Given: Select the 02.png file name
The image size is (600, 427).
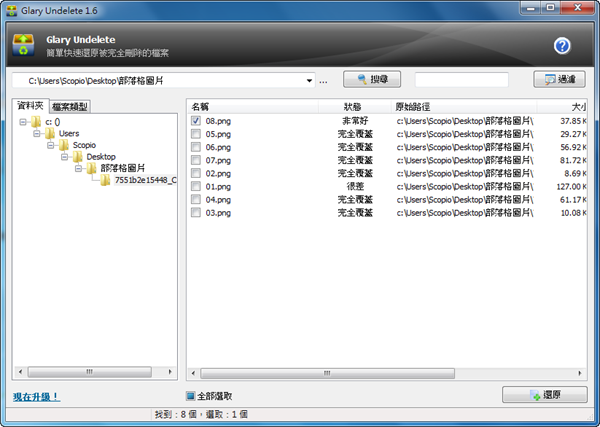Looking at the screenshot, I should [x=218, y=173].
